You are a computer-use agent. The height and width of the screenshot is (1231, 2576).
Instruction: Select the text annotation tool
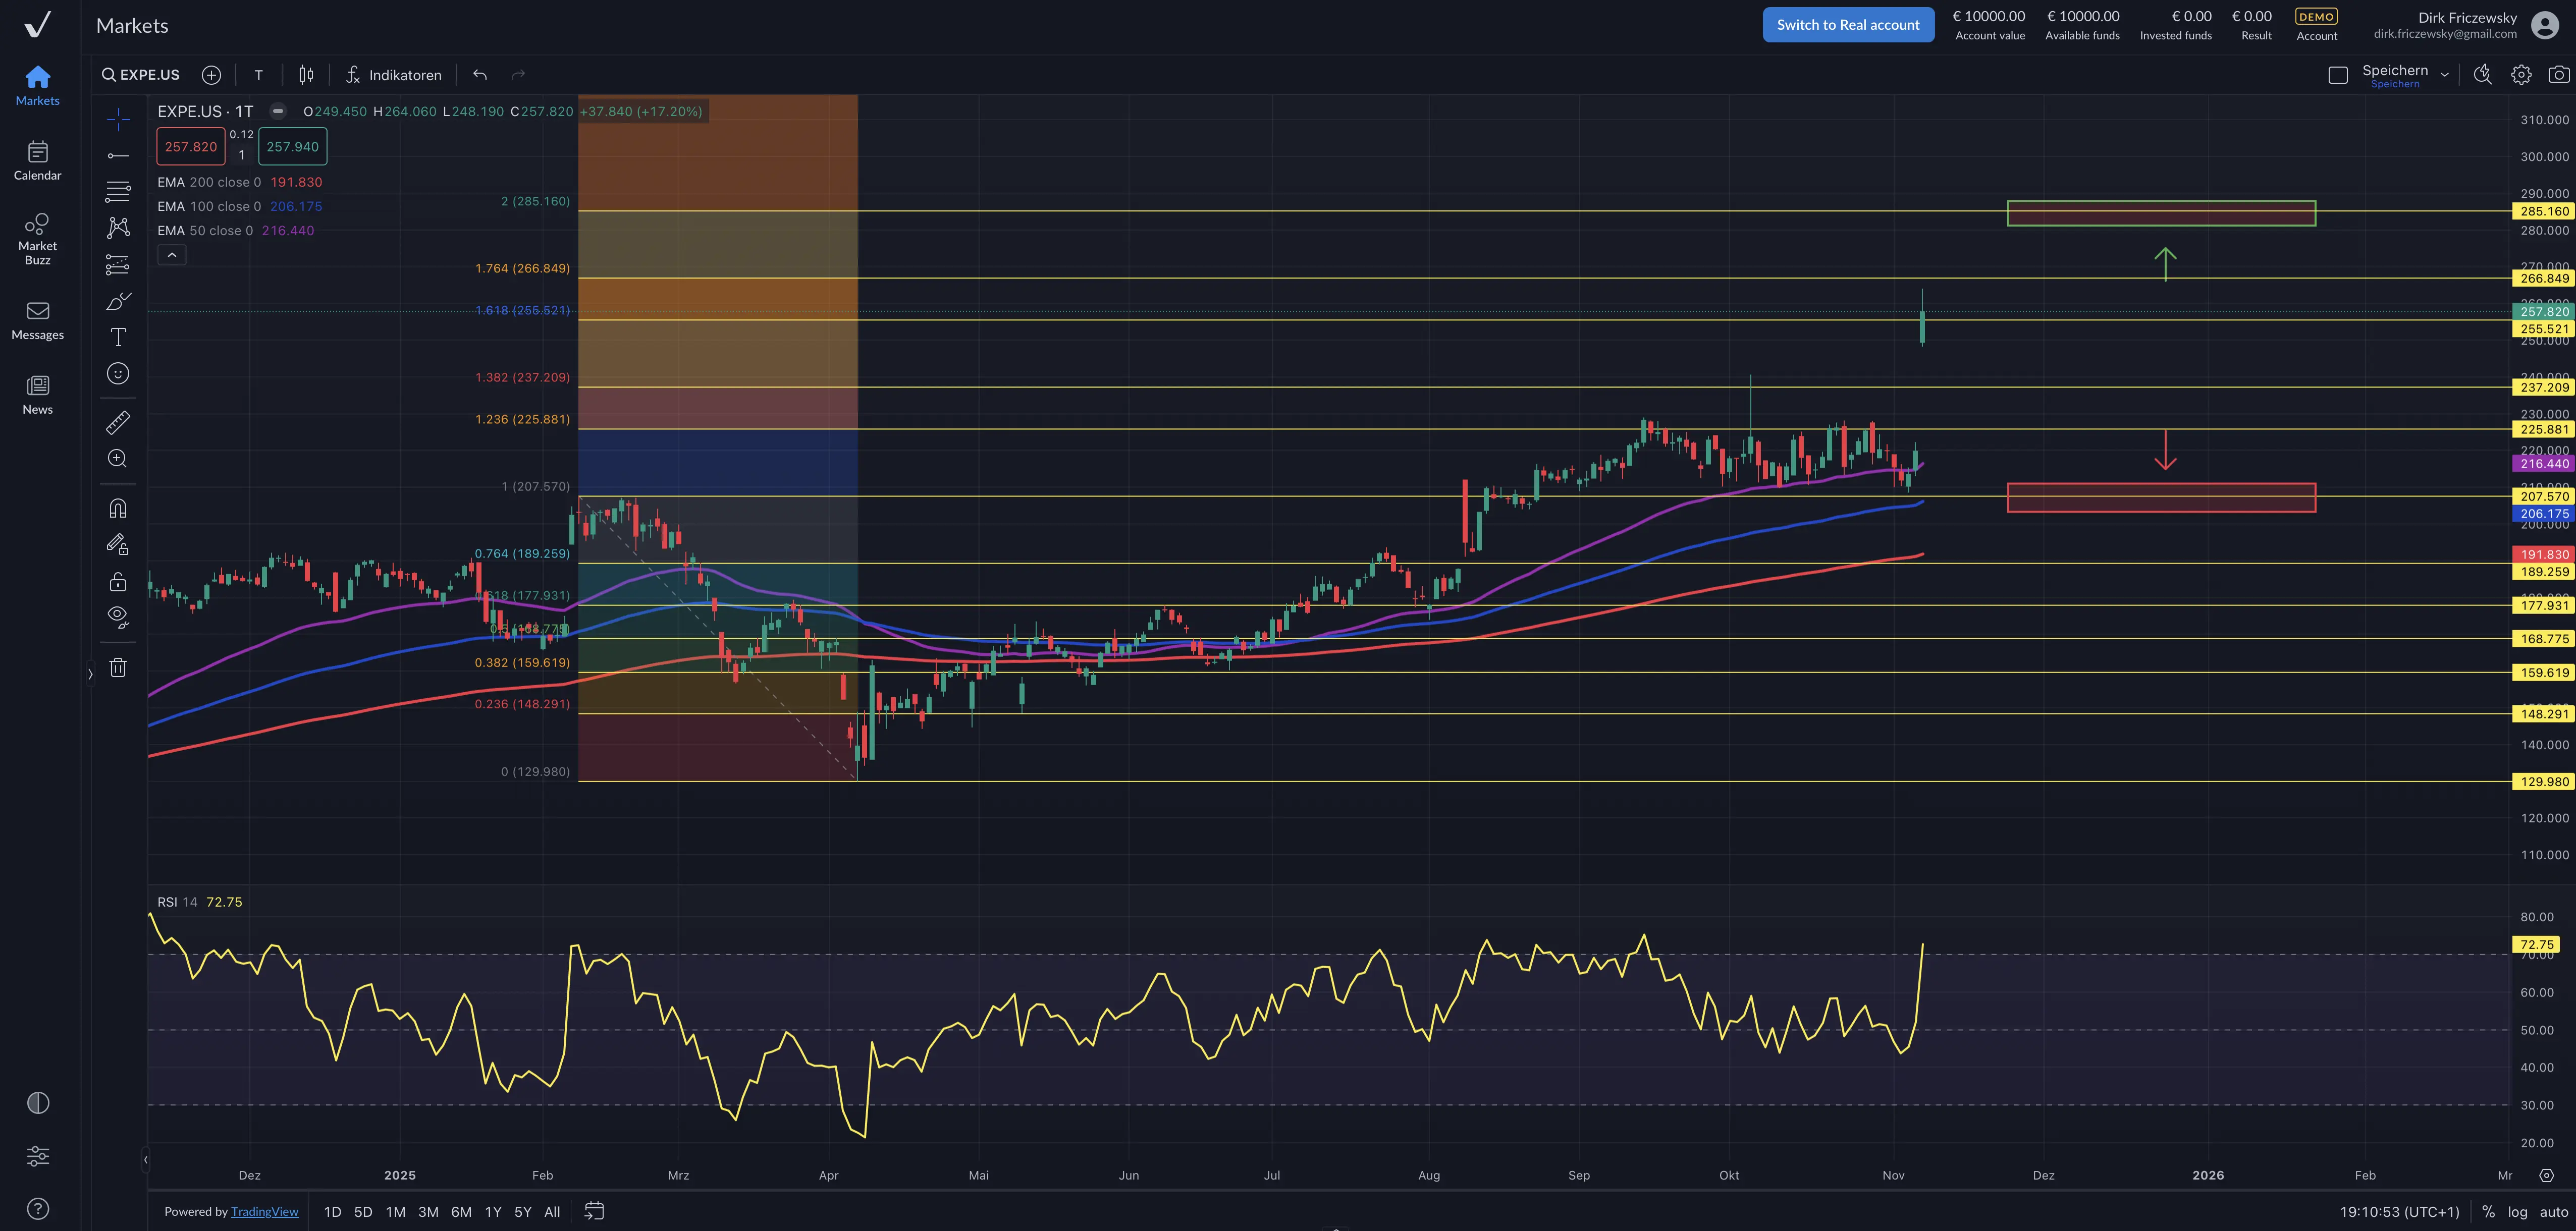118,337
